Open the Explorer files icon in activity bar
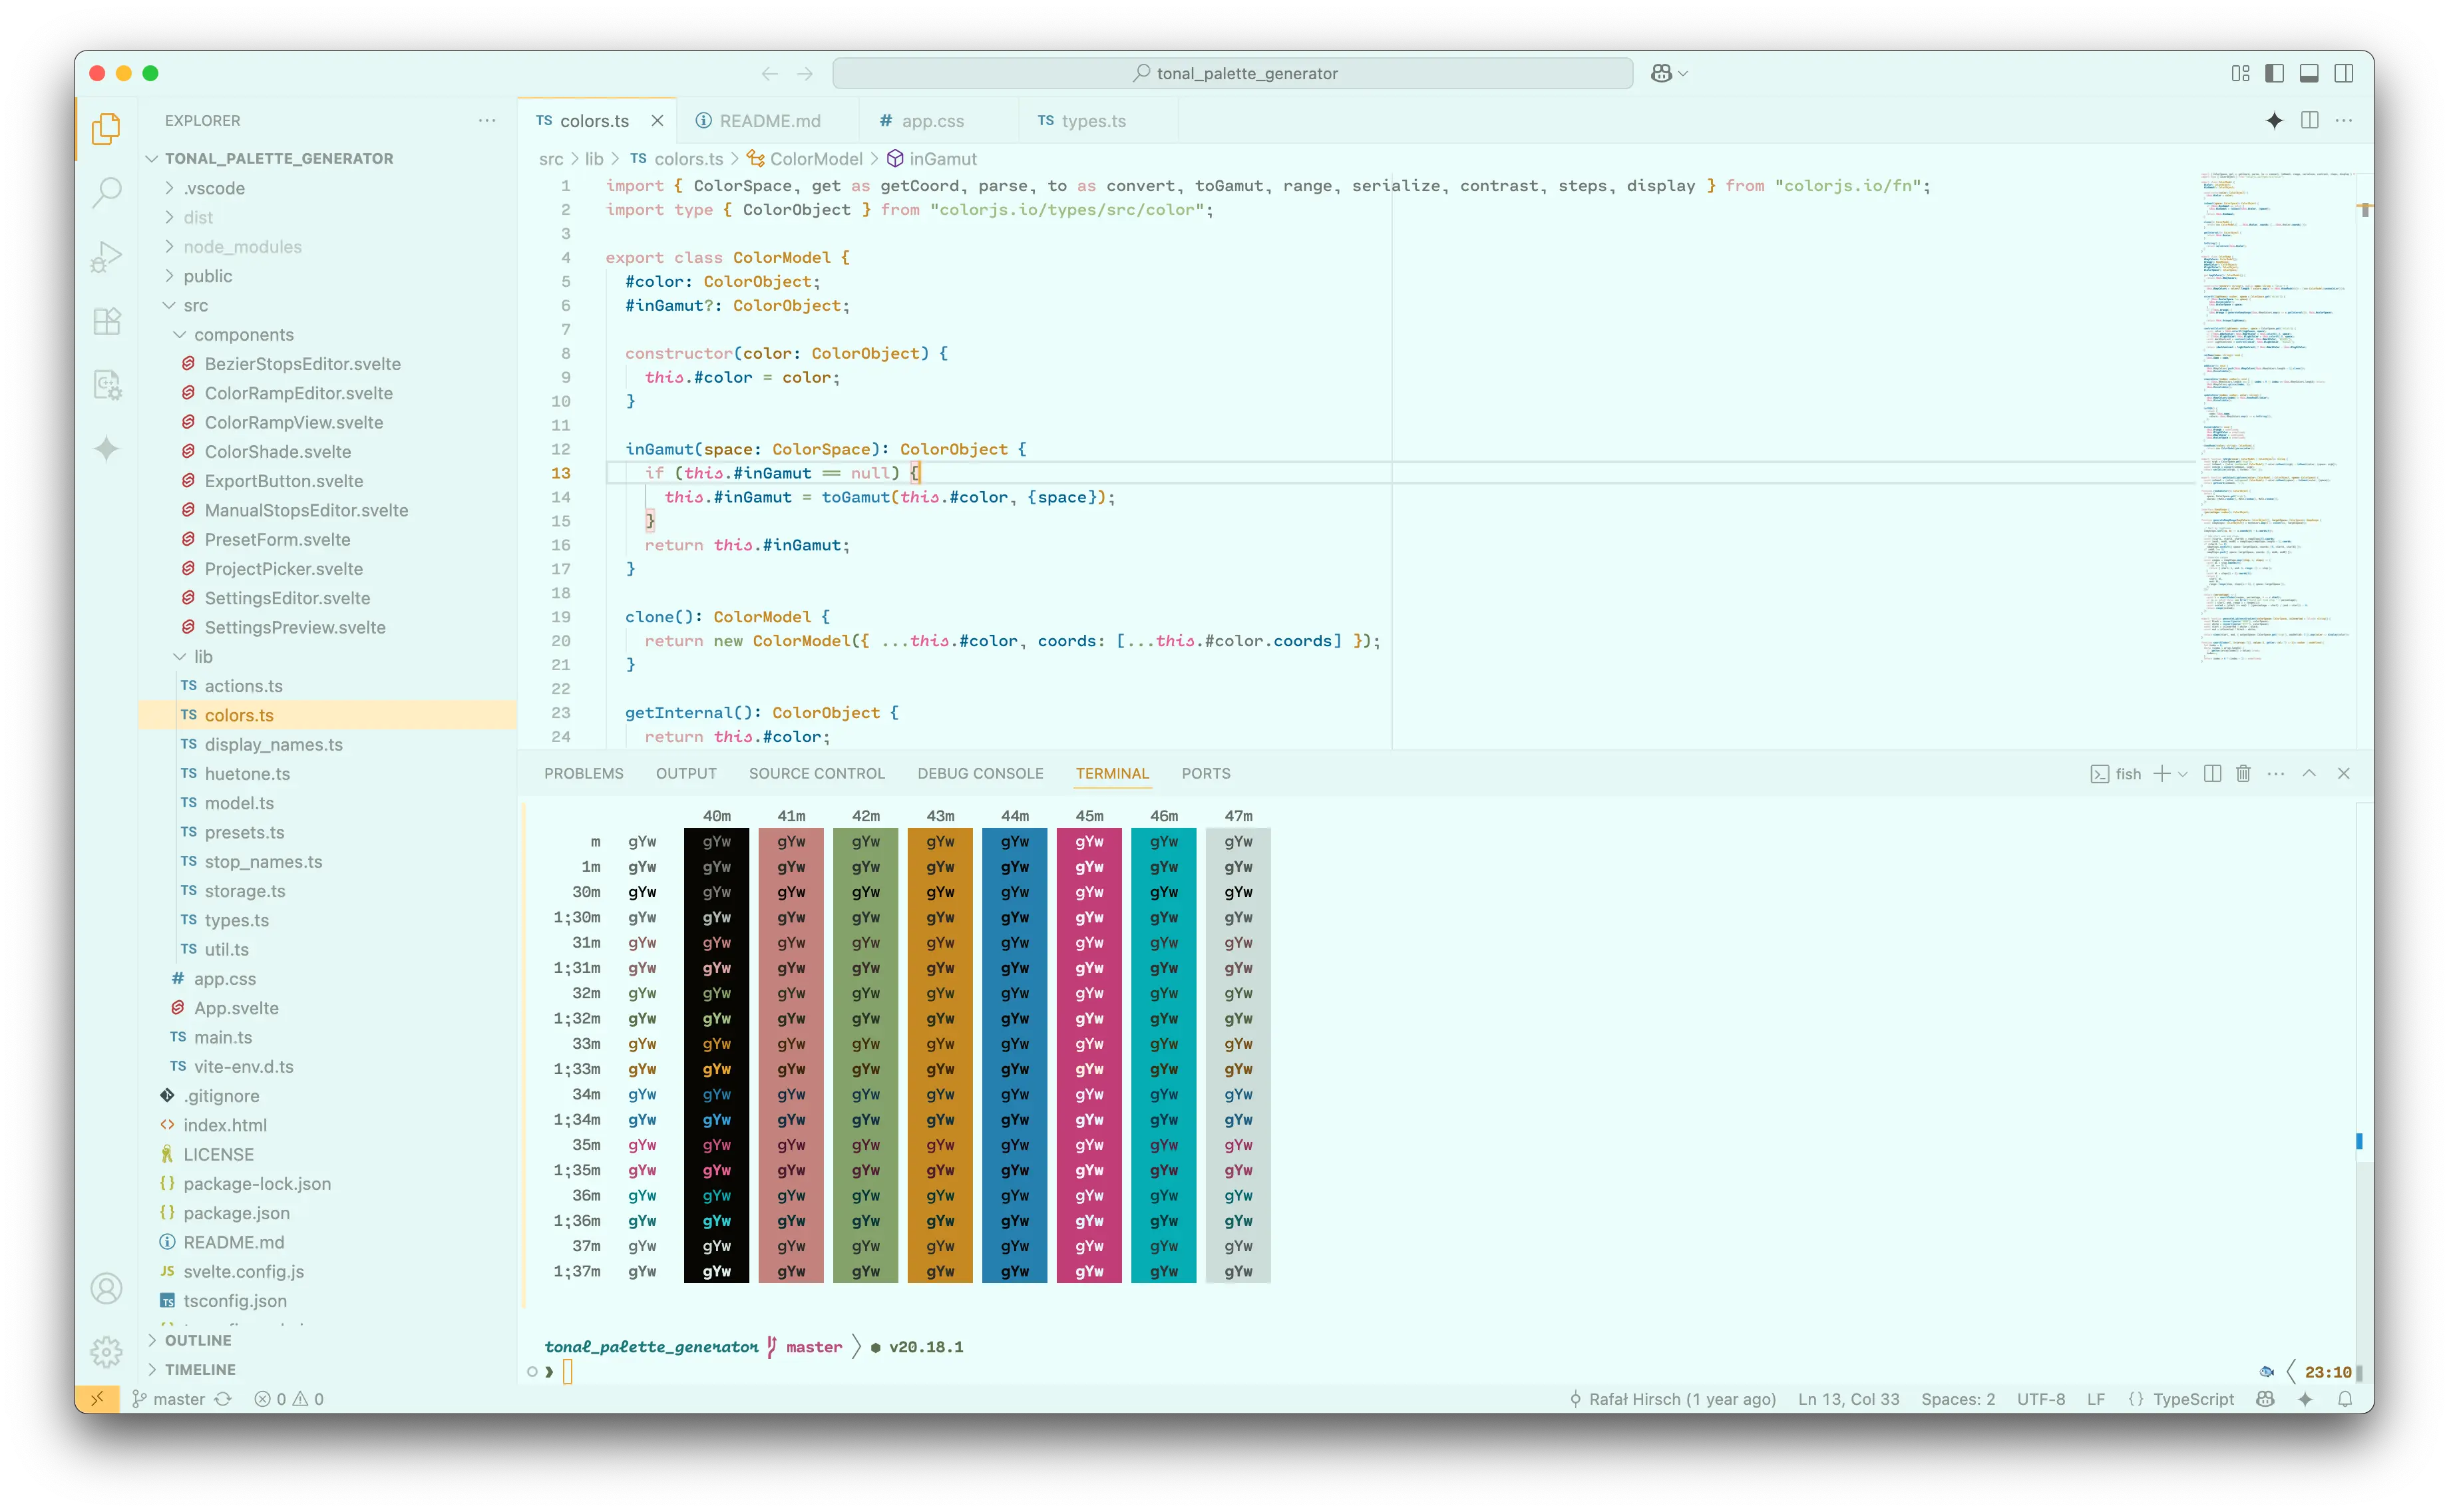Image resolution: width=2449 pixels, height=1512 pixels. point(106,128)
